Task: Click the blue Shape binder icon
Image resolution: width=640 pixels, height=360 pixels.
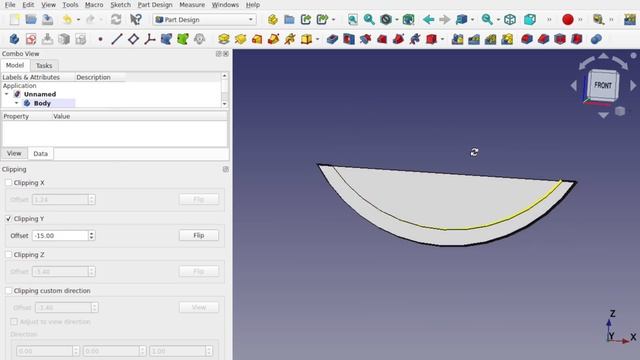Action: coord(166,39)
